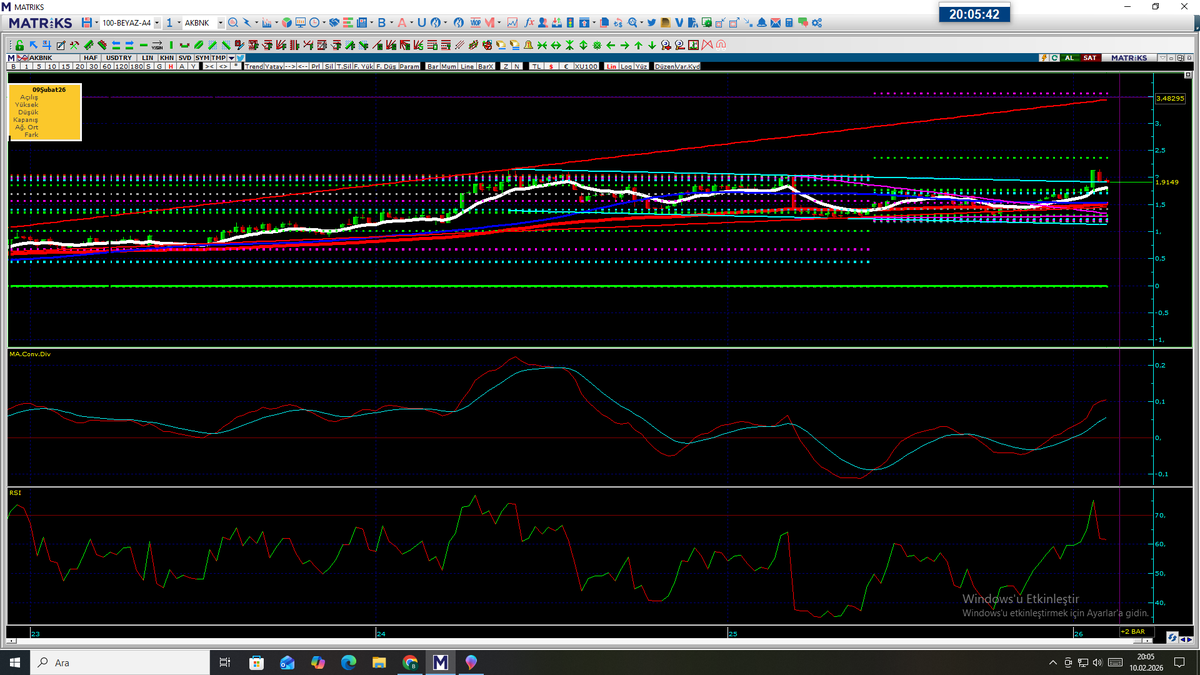Image resolution: width=1200 pixels, height=675 pixels.
Task: Select the SVD tab in chart header
Action: (185, 57)
